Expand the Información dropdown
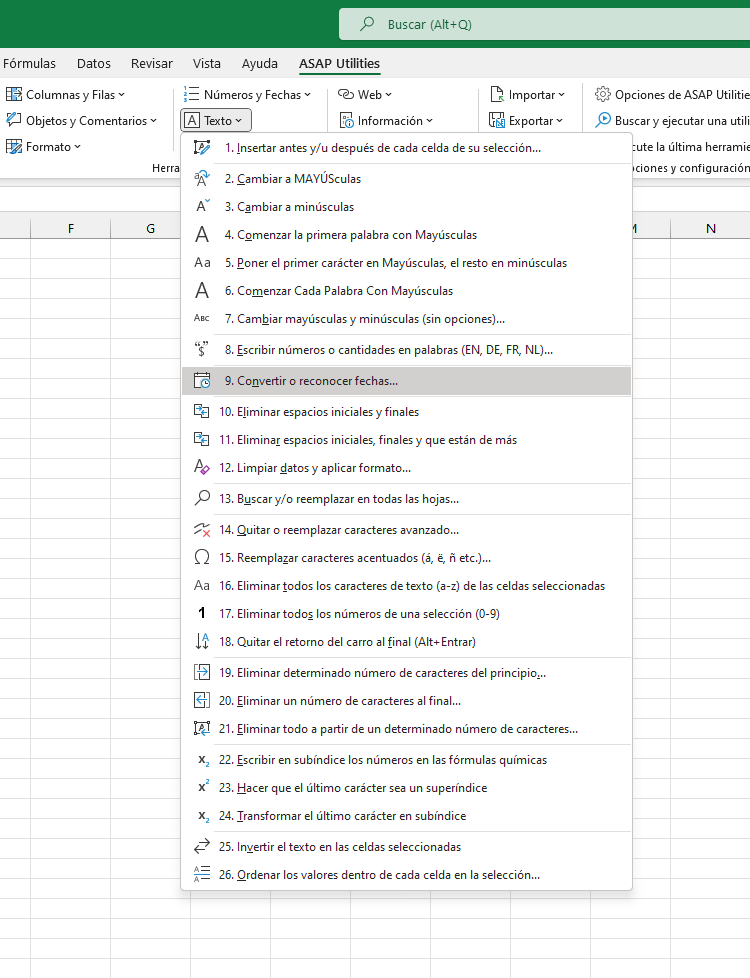Screen dimensions: 750x978 pyautogui.click(x=386, y=120)
